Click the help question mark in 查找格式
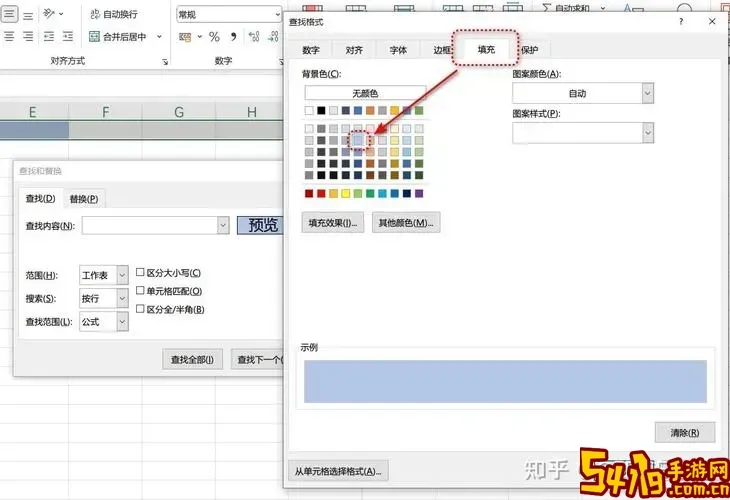The height and width of the screenshot is (500, 730). (681, 21)
